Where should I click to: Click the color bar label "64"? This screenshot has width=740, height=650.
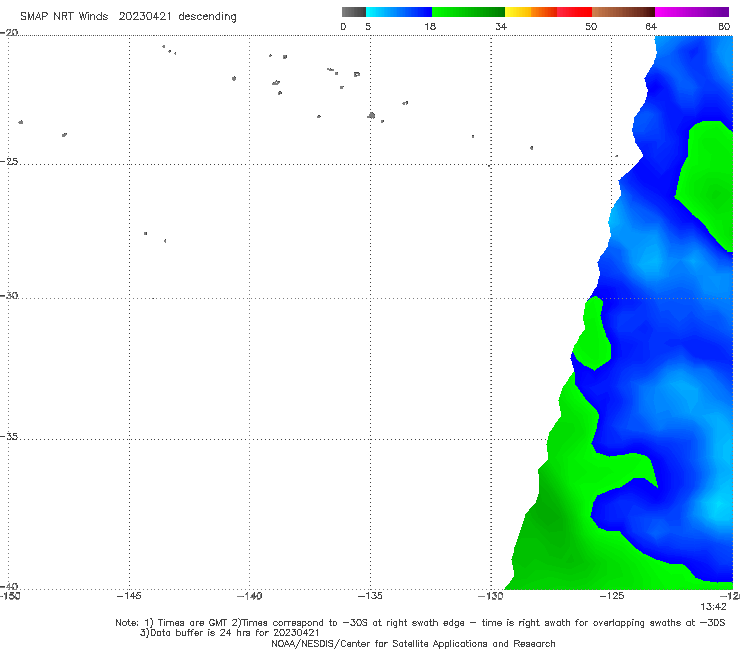coord(651,26)
